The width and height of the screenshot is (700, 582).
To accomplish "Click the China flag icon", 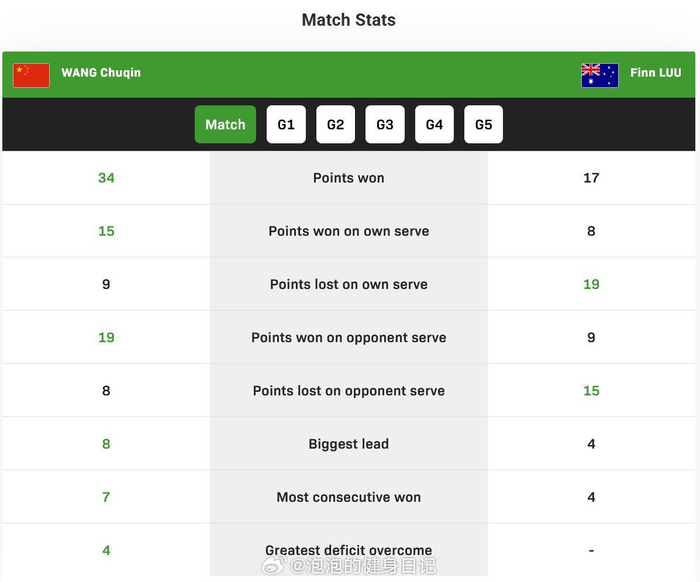I will [31, 75].
